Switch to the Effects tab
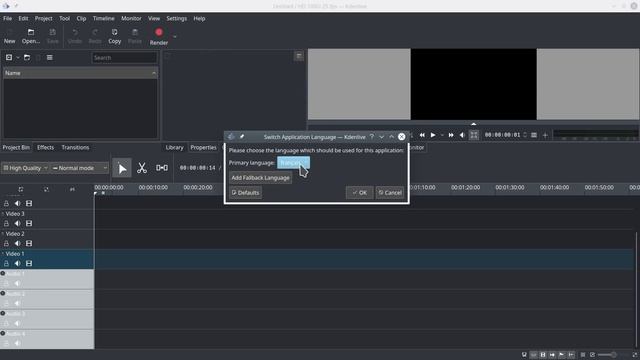Viewport: 640px width, 360px height. (45, 147)
